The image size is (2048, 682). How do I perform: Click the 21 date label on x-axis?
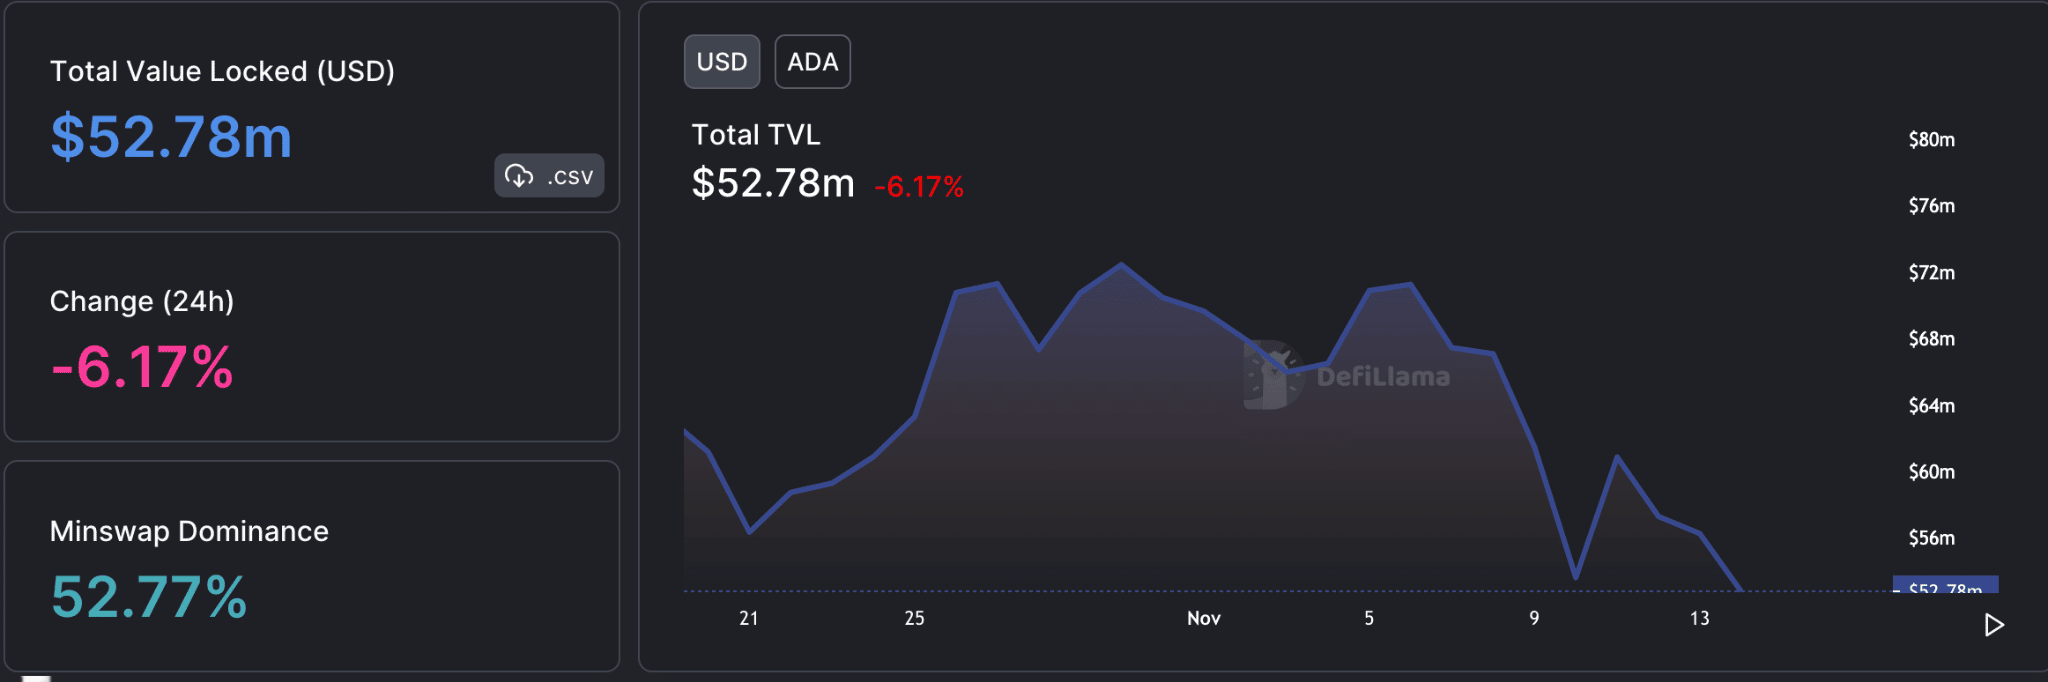click(x=749, y=618)
